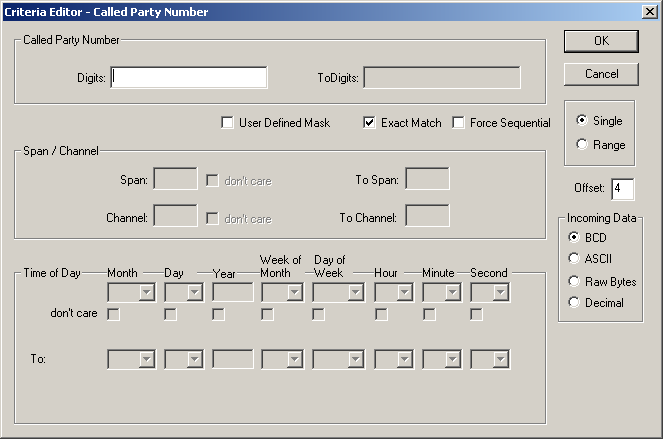Screen dimensions: 663x439
Task: Tick the don't care checkbox under Month
Action: (114, 315)
